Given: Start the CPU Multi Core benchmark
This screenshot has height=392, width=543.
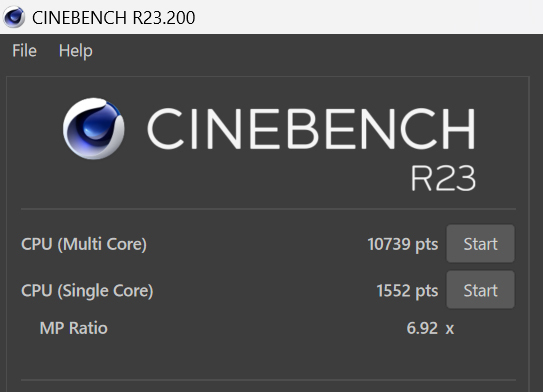Looking at the screenshot, I should click(480, 244).
